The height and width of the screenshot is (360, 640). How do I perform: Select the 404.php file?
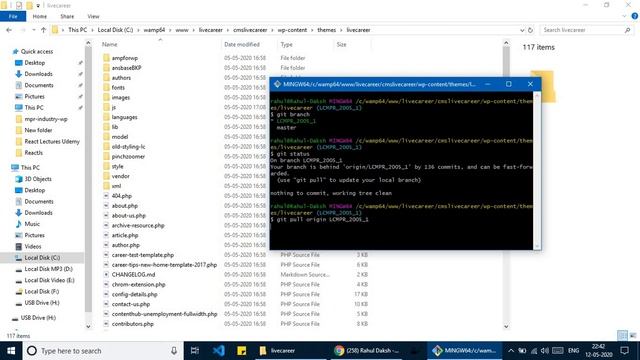[x=122, y=196]
